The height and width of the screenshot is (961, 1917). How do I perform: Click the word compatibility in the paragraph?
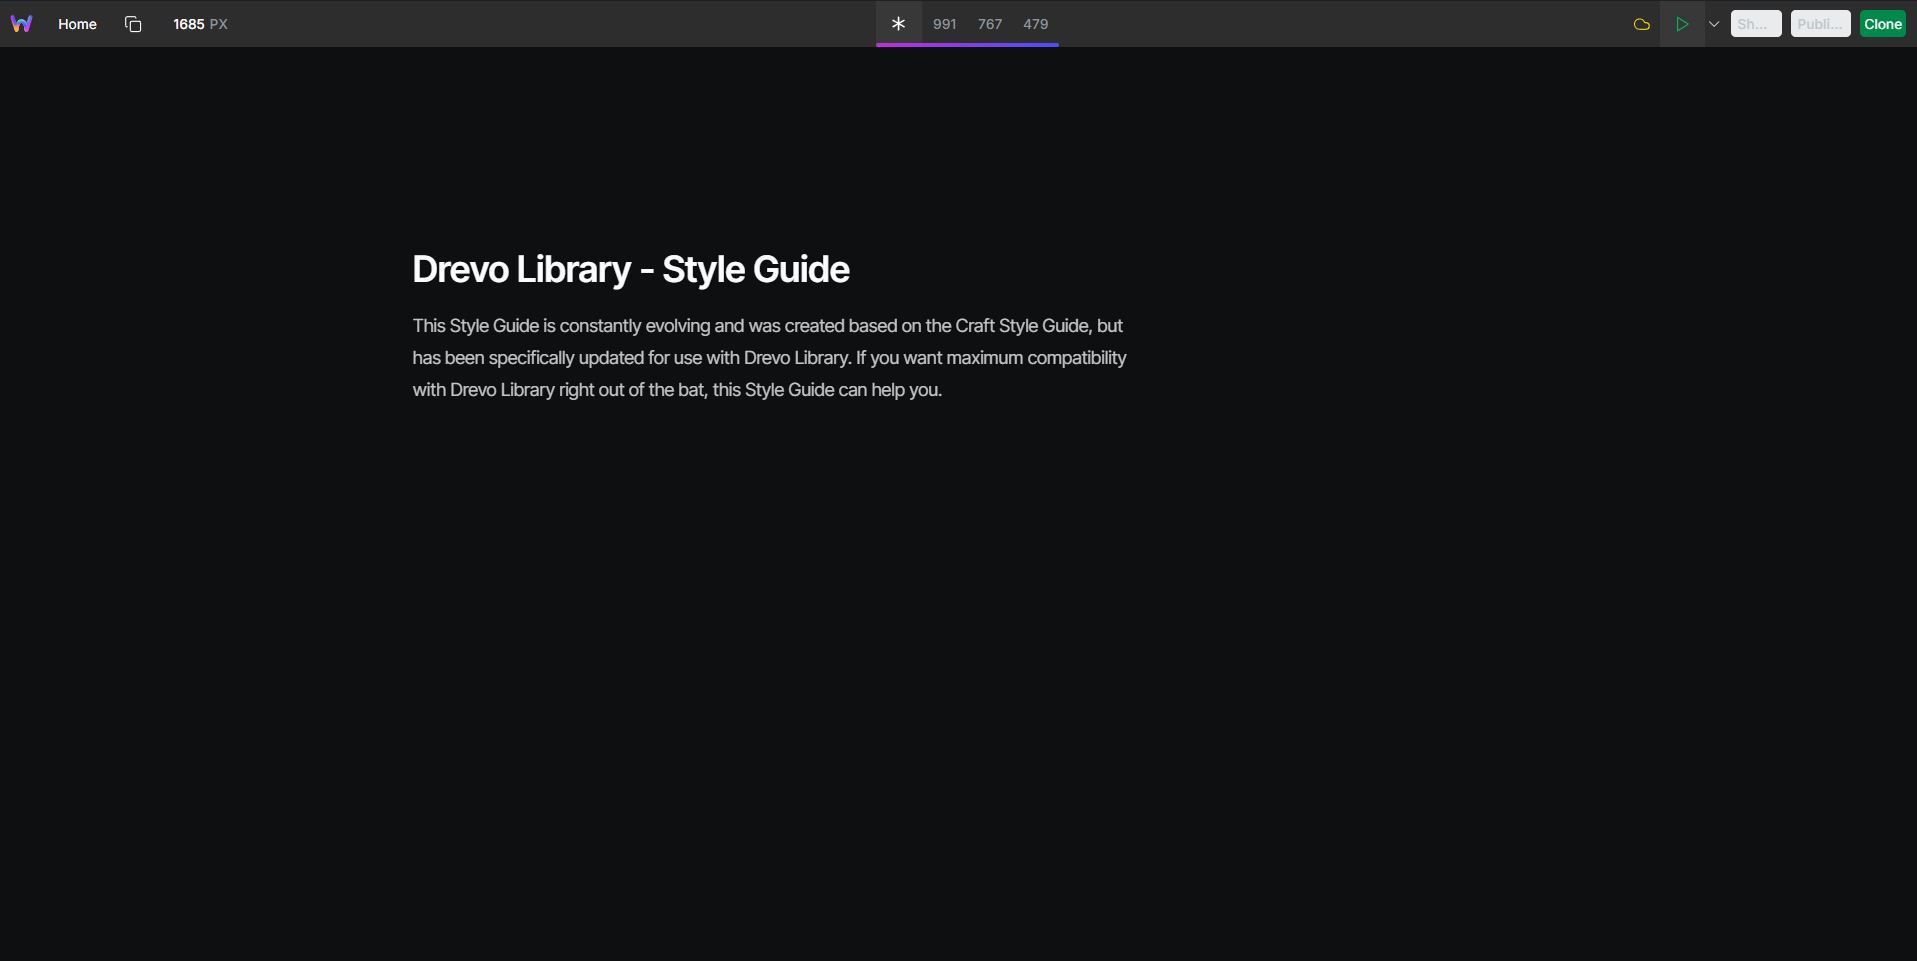tap(1076, 358)
